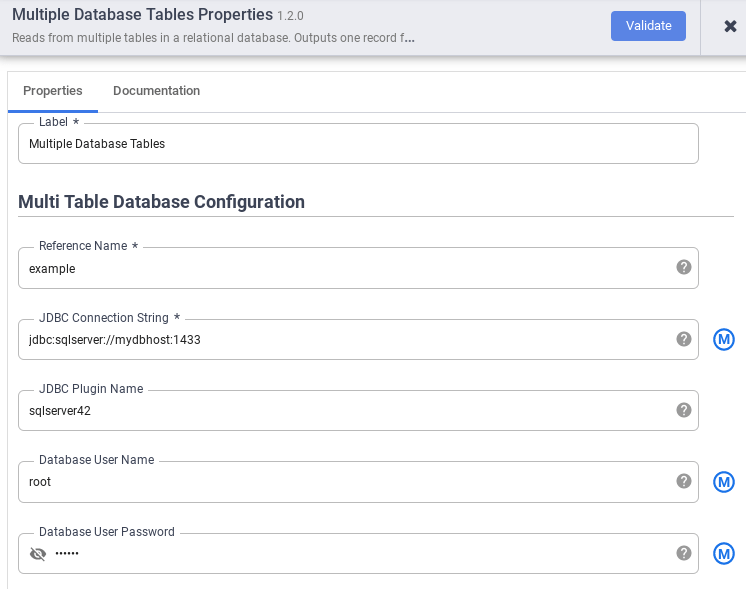
Task: Click the JDBC Connection String help icon
Action: tap(684, 339)
